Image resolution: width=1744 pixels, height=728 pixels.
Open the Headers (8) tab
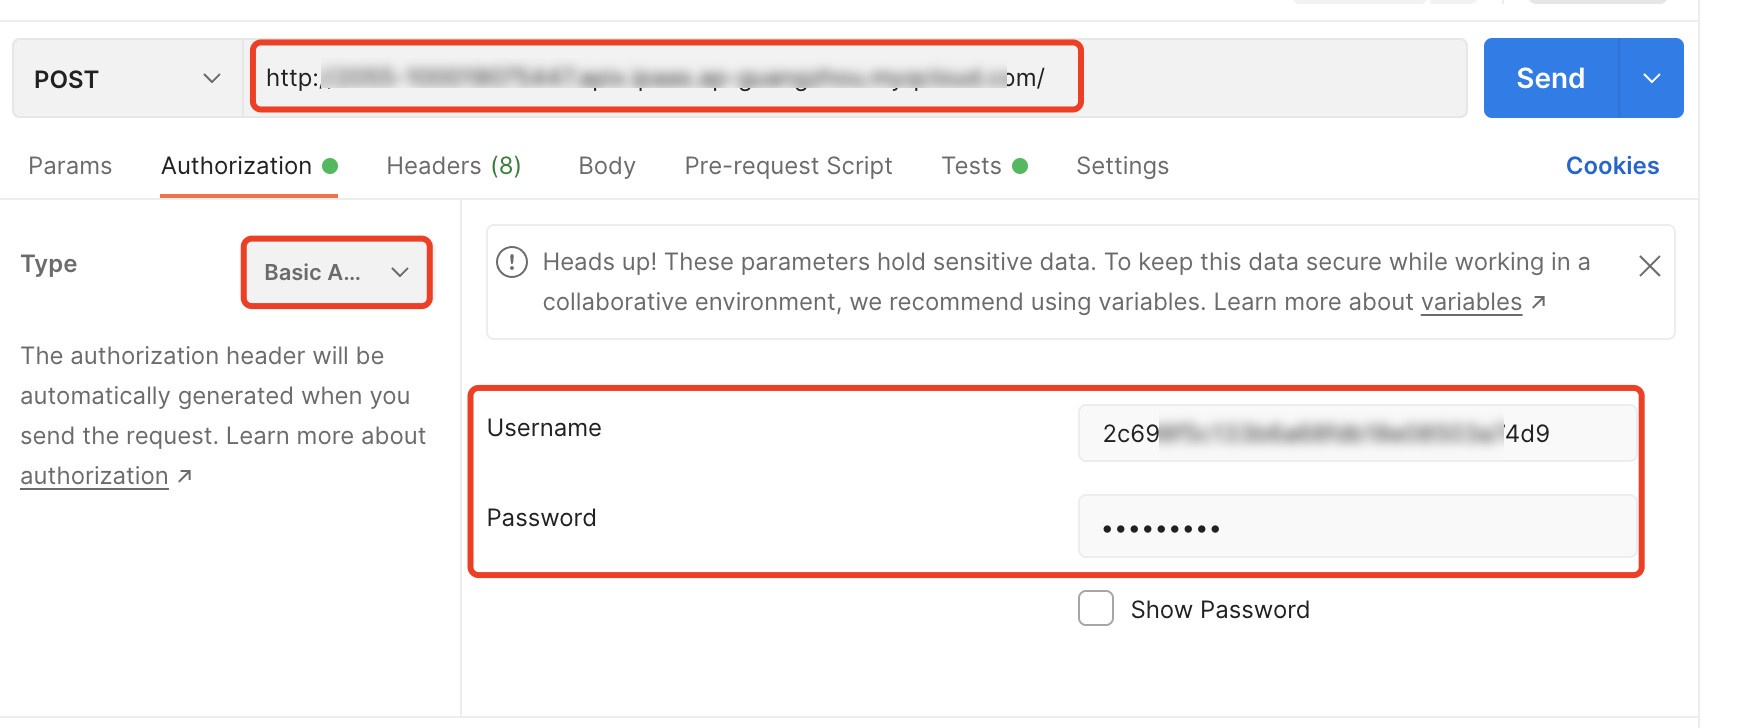click(454, 166)
